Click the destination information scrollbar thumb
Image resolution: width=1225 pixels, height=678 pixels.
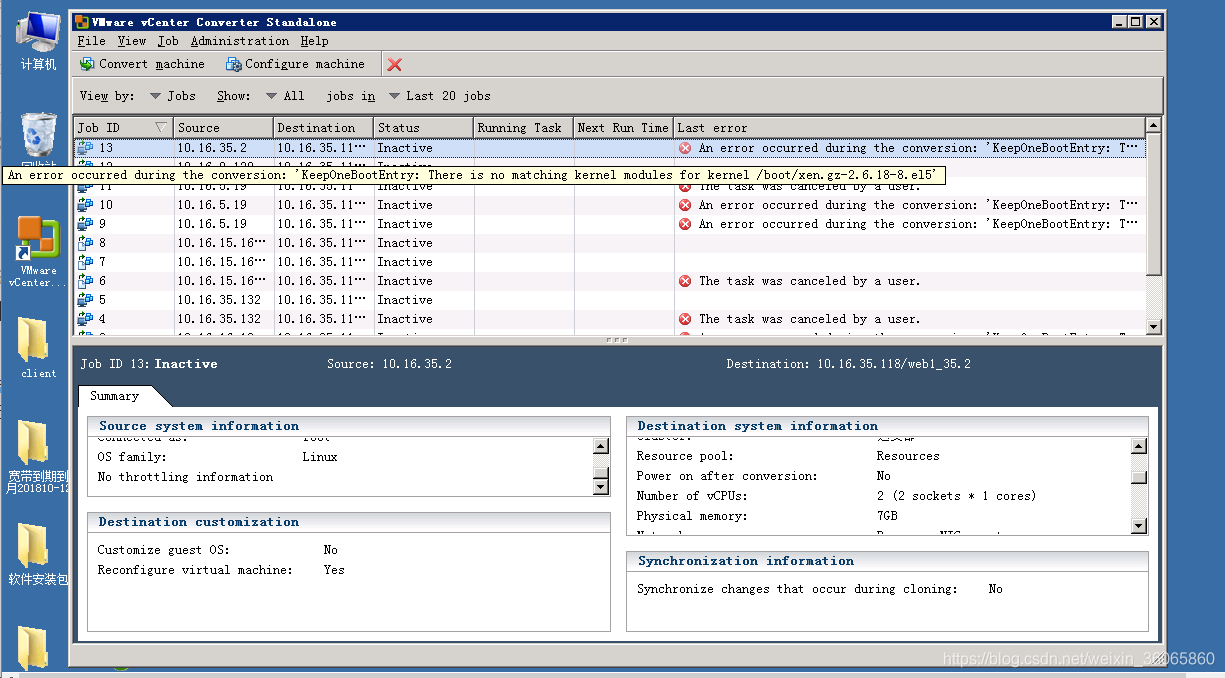point(1139,477)
